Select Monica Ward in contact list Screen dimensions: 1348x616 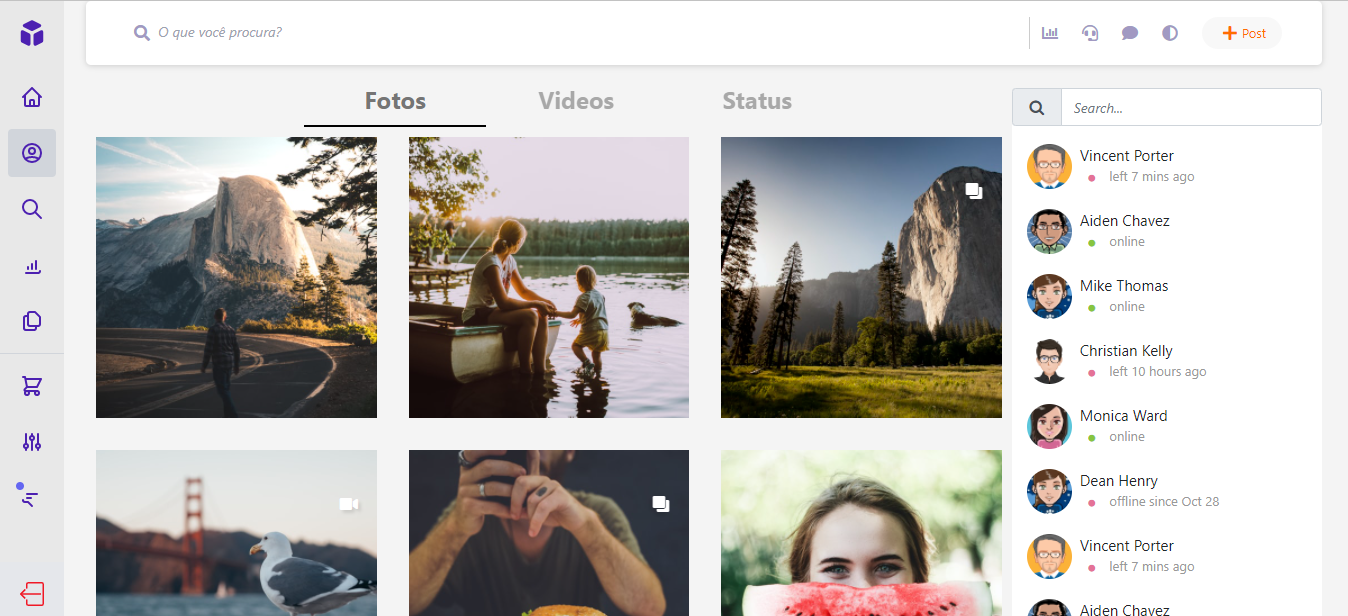pyautogui.click(x=1167, y=426)
